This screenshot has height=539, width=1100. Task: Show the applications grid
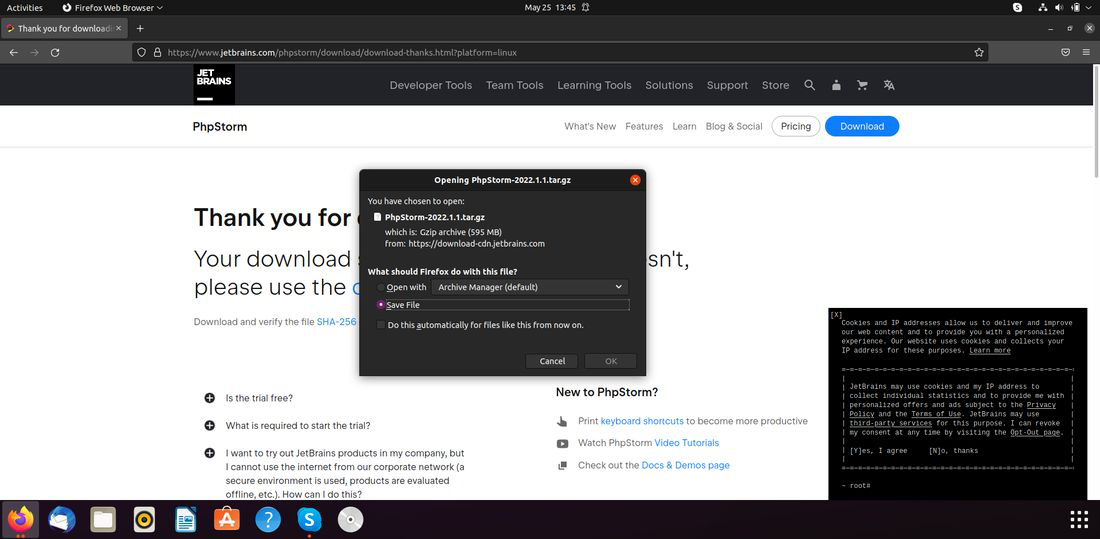pos(1079,520)
